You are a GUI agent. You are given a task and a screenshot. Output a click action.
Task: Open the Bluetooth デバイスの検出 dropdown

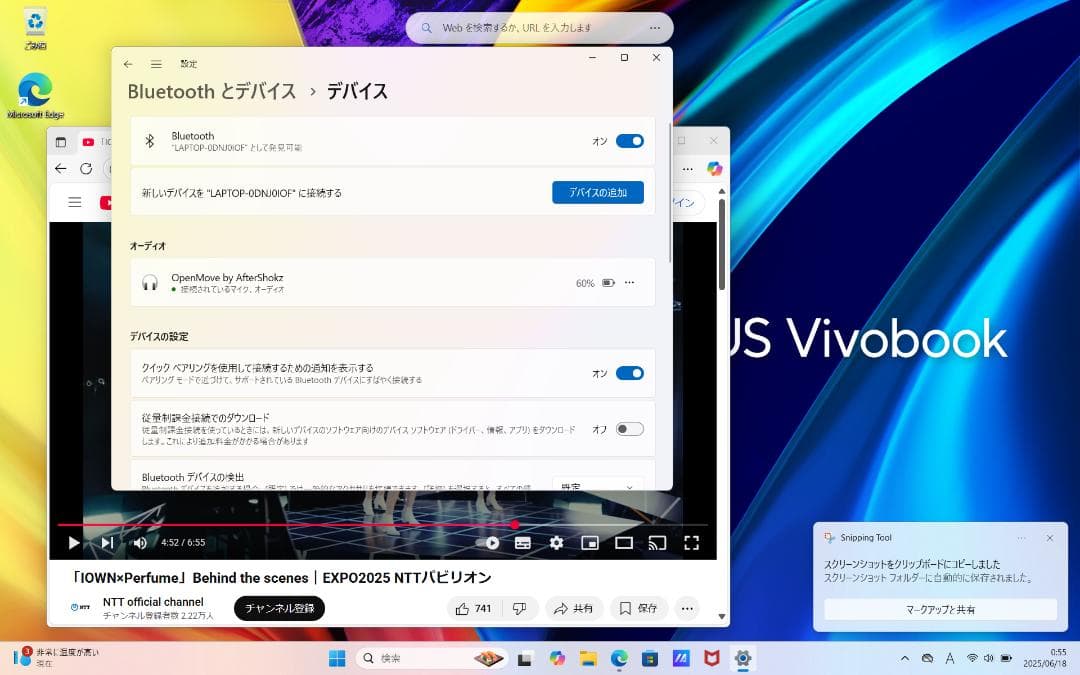(597, 484)
